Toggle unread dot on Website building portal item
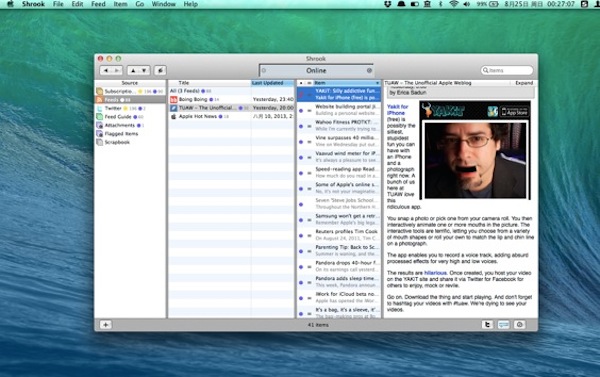The height and width of the screenshot is (377, 600). coord(301,110)
